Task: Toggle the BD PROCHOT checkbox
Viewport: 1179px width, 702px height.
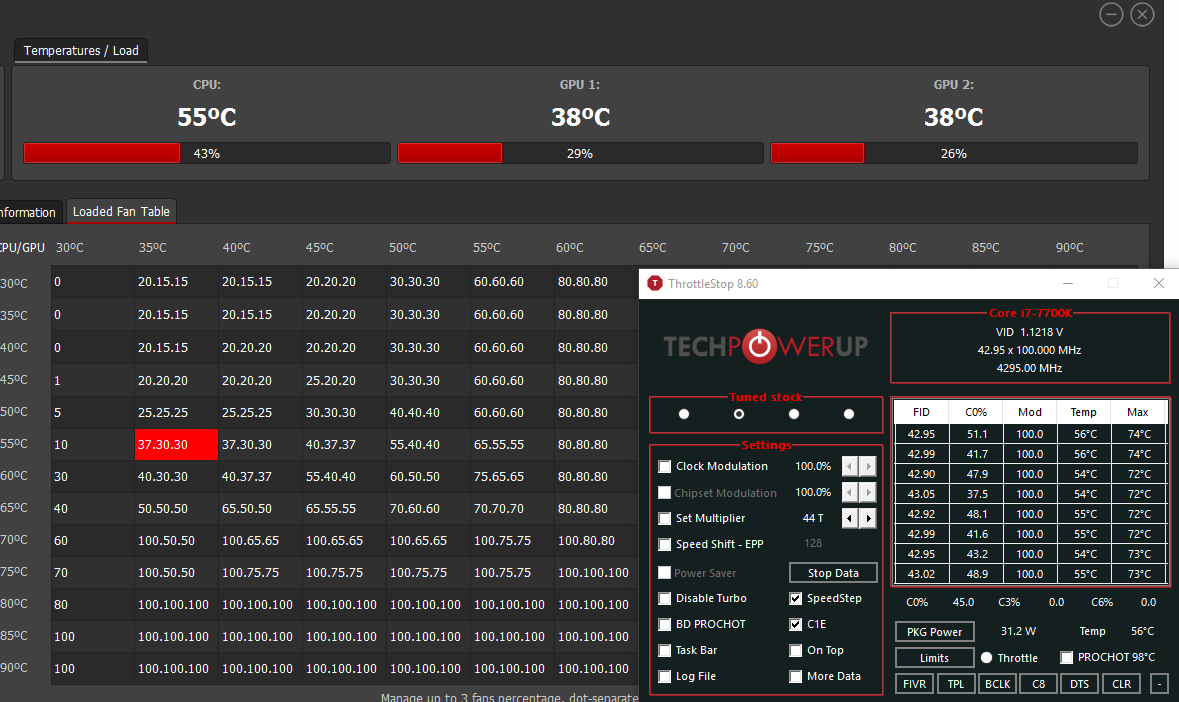Action: (665, 625)
